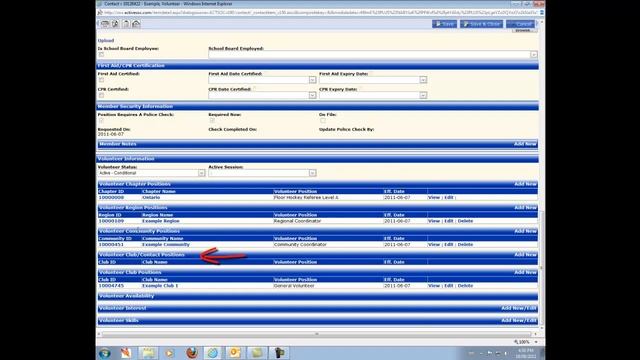Click the Internet Explorer taskbar icon
This screenshot has width=640, height=360.
click(213, 353)
